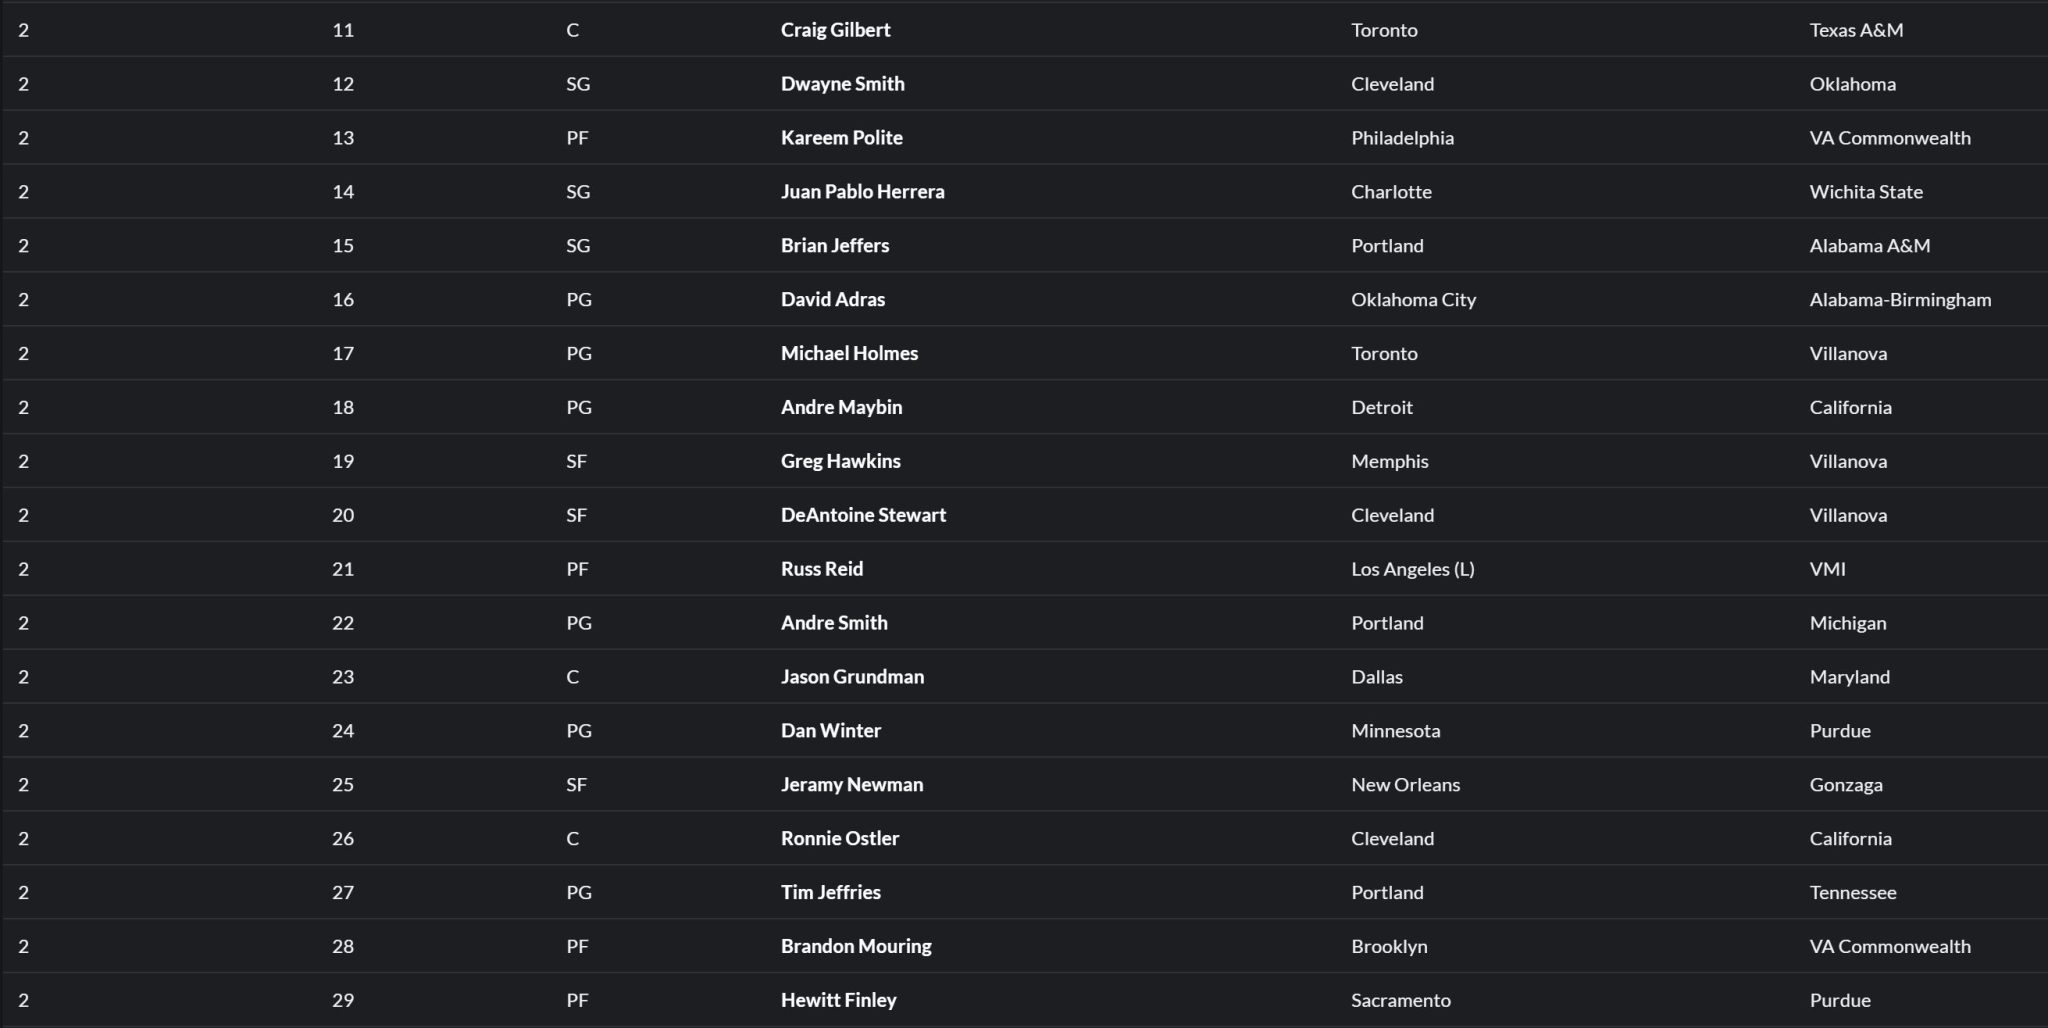
Task: View David Adras player details
Action: tap(832, 300)
